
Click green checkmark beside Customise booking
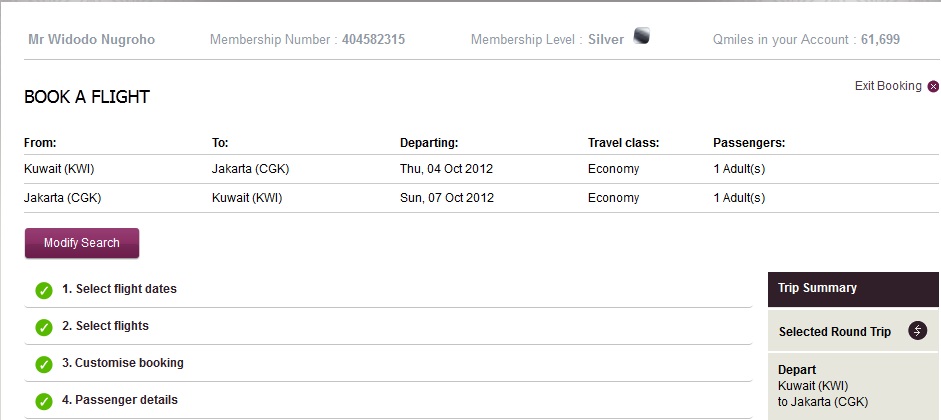click(44, 364)
